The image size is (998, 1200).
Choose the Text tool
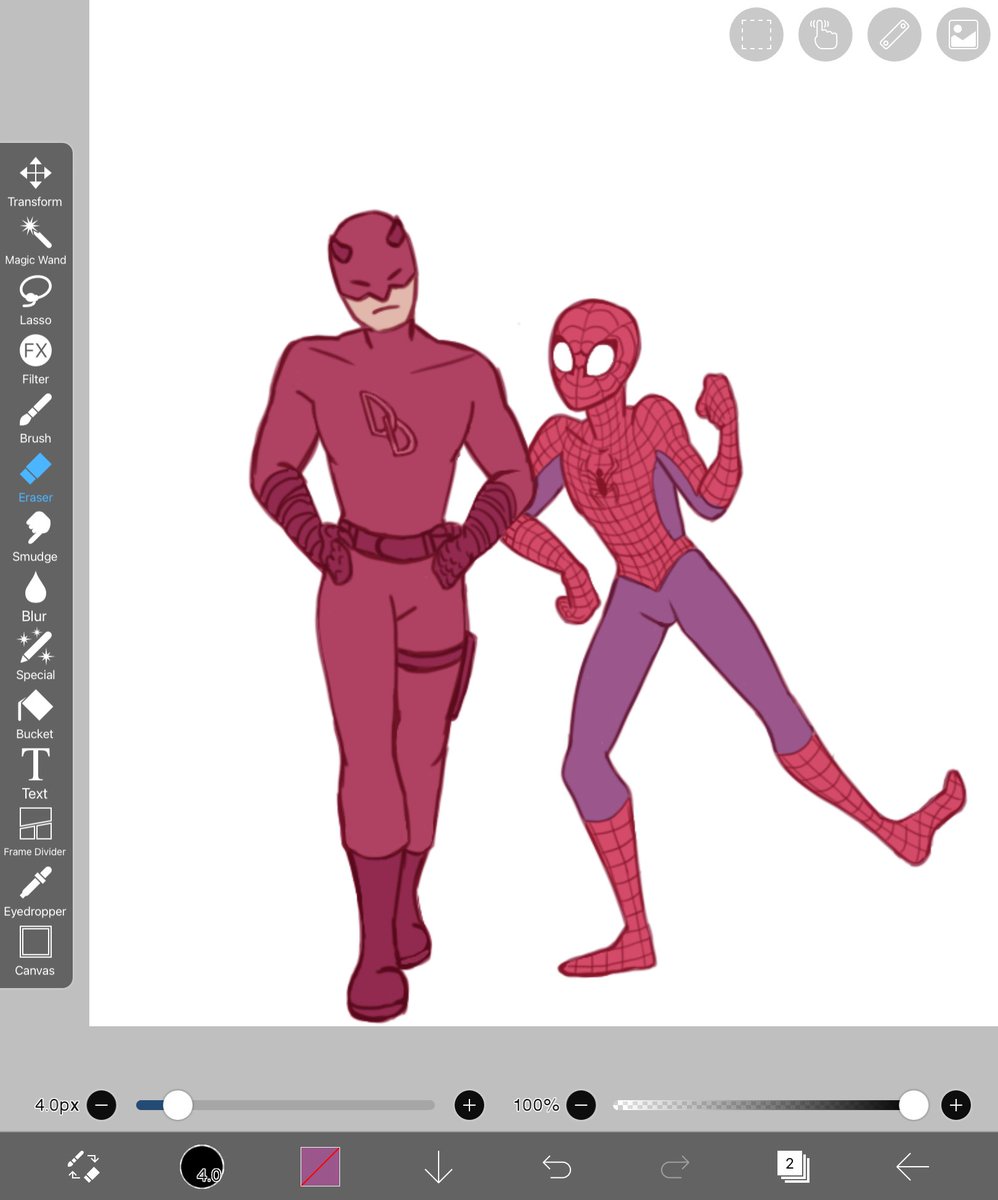pos(35,774)
